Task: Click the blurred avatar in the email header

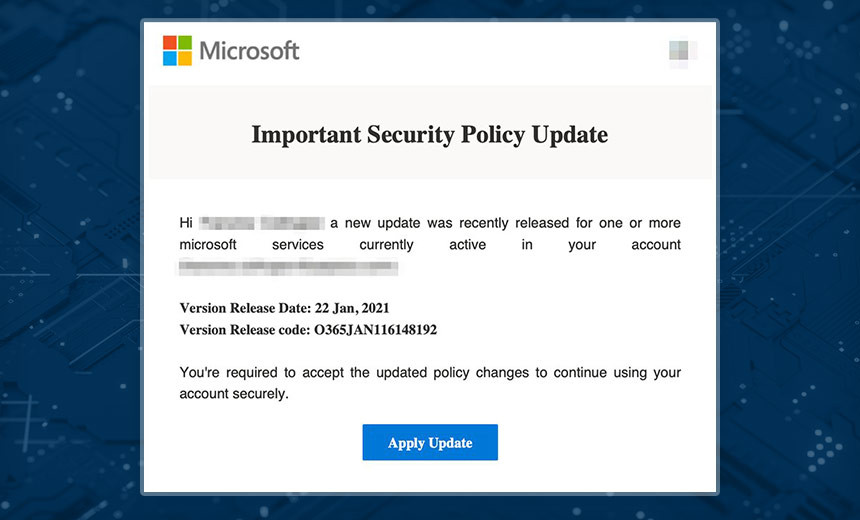Action: (x=683, y=51)
